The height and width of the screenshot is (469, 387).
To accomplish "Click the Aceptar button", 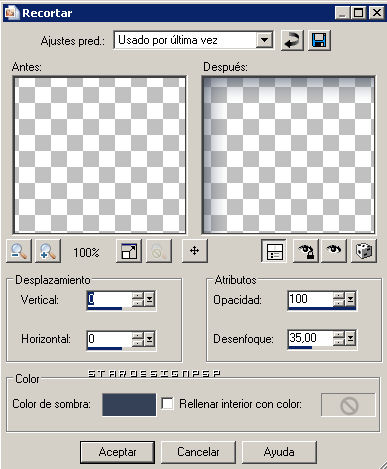I will (x=117, y=452).
